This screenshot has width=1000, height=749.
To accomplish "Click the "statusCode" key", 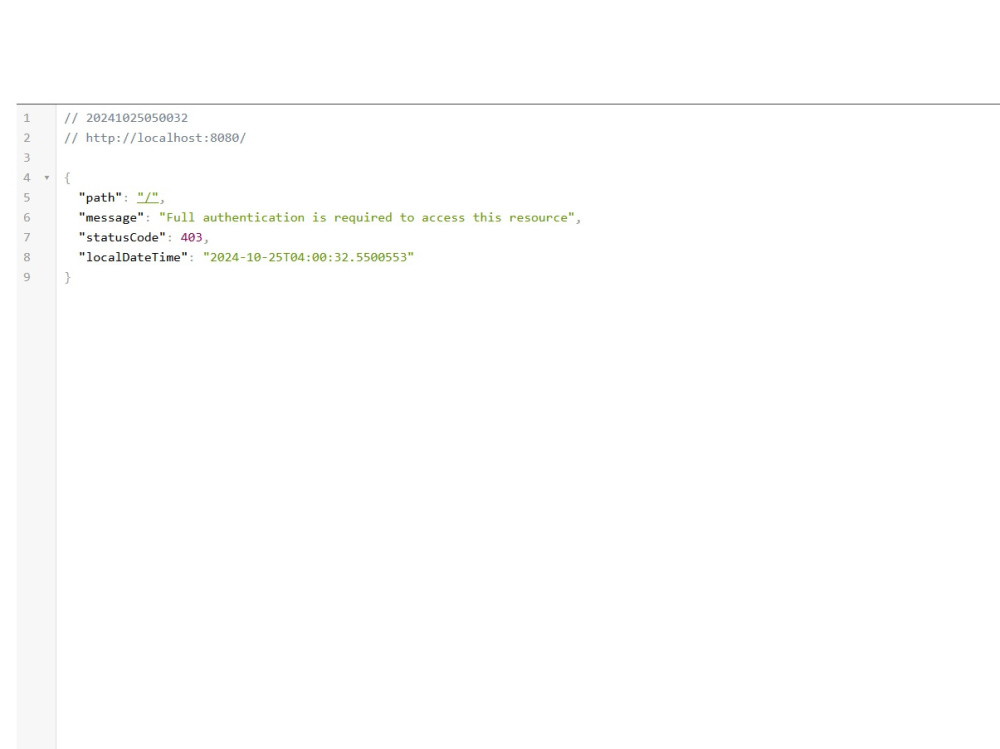I will (122, 237).
